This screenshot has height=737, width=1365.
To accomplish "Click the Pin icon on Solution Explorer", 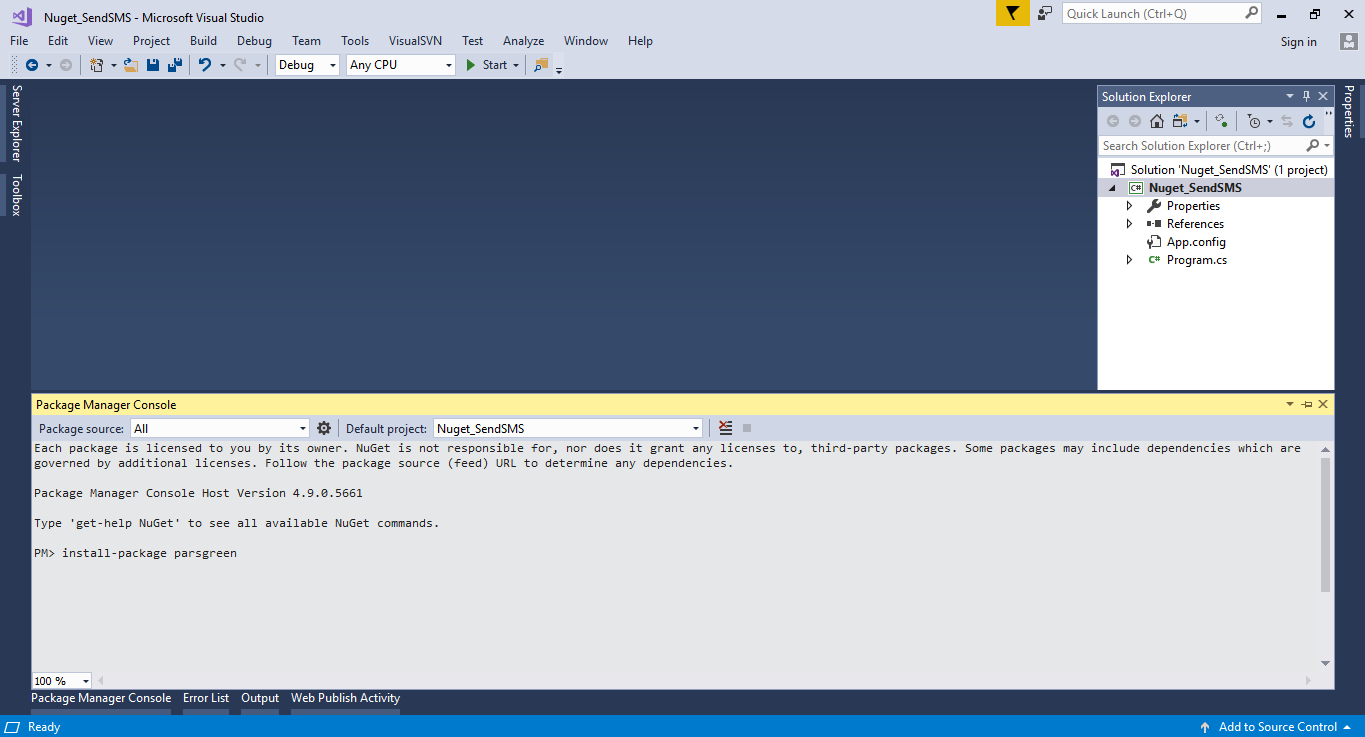I will coord(1306,96).
